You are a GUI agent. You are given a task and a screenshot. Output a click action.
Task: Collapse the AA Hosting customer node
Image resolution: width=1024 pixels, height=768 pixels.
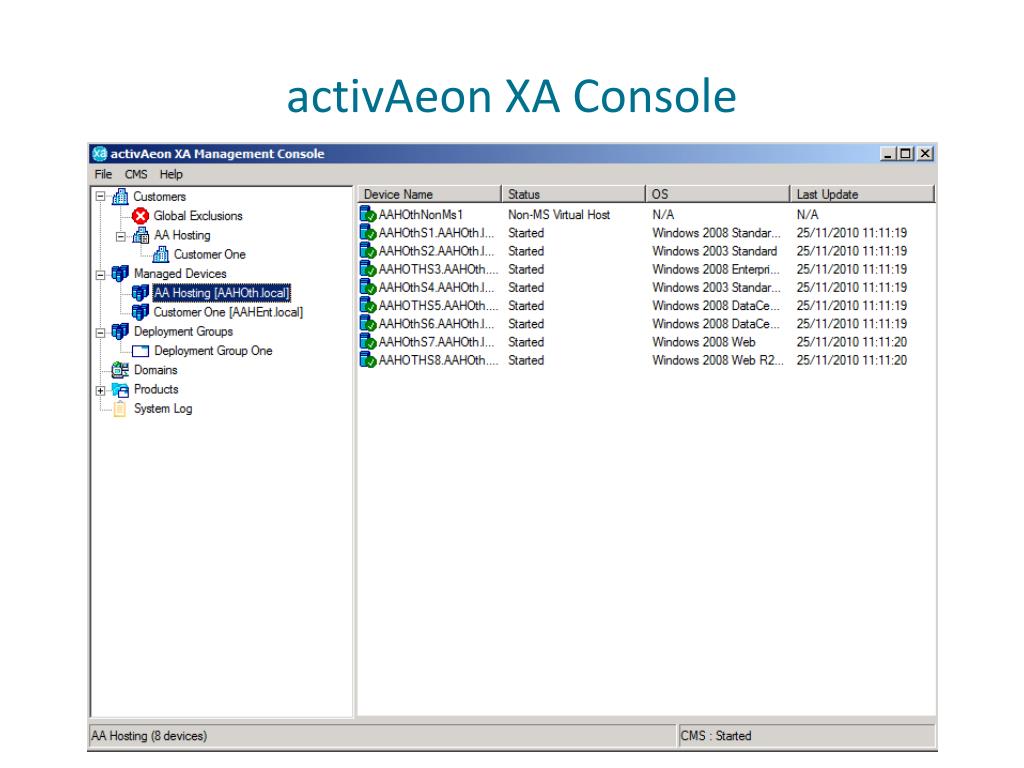coord(120,236)
